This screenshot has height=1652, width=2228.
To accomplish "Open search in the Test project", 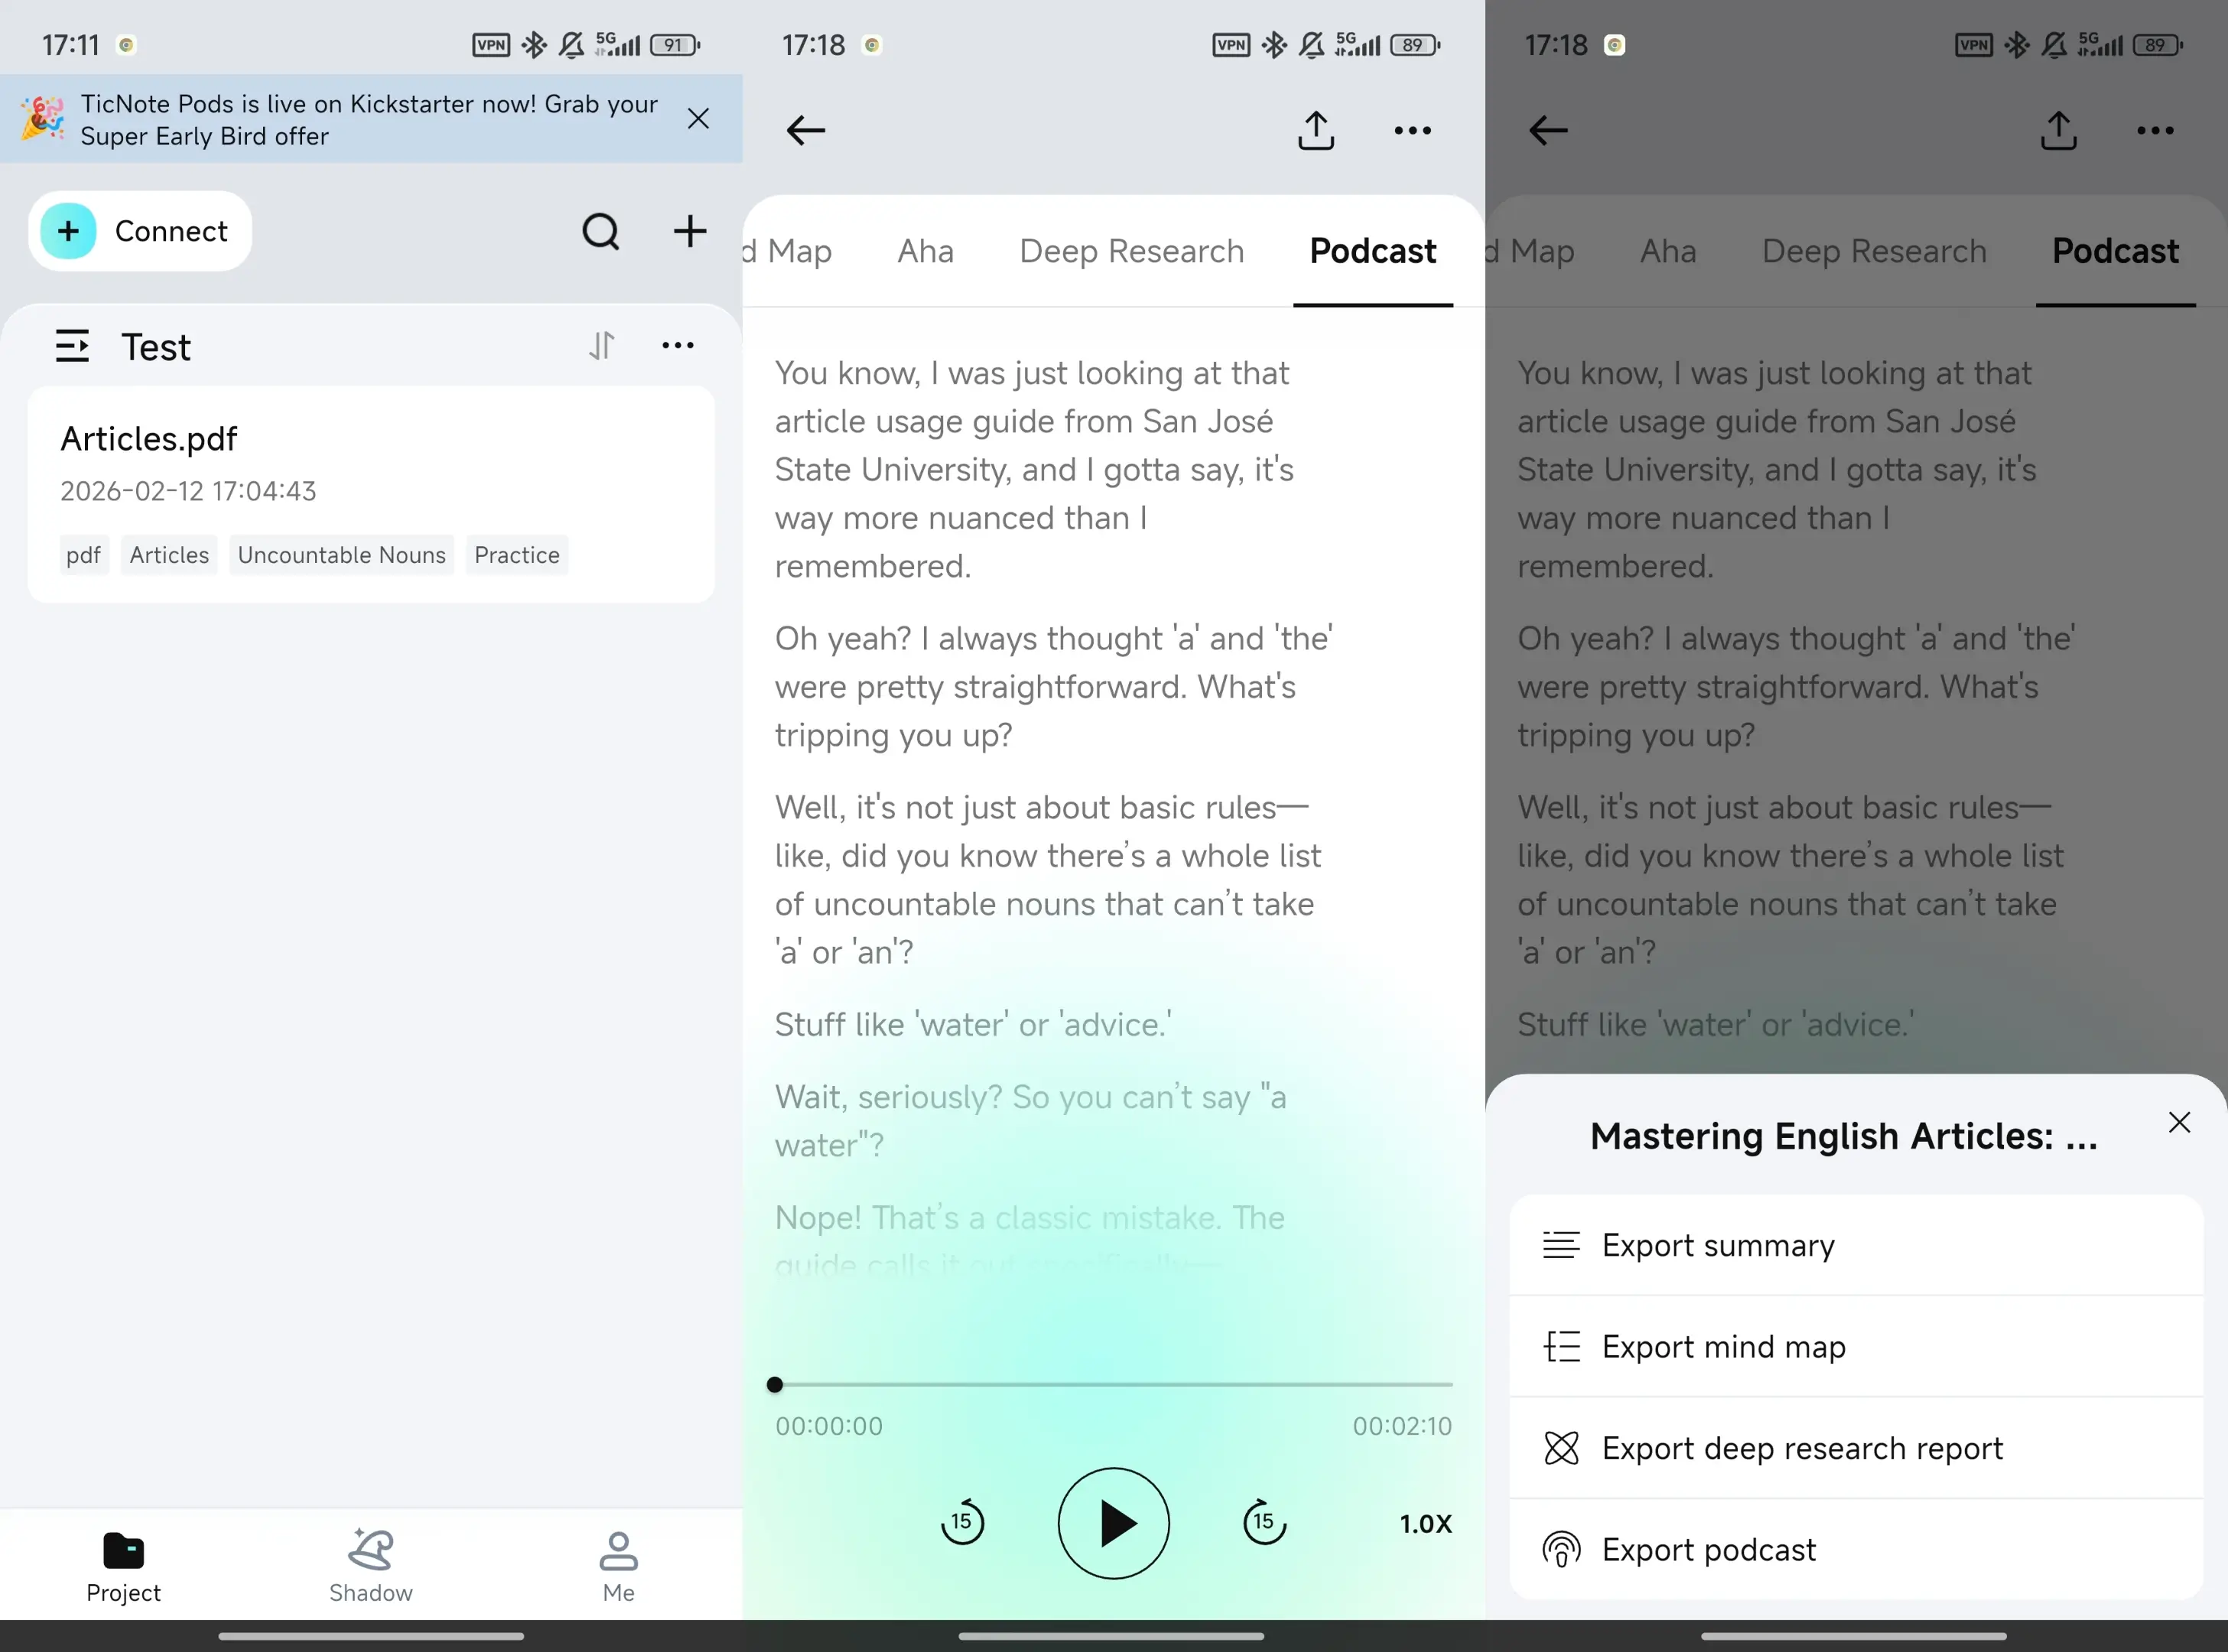I will click(x=601, y=231).
